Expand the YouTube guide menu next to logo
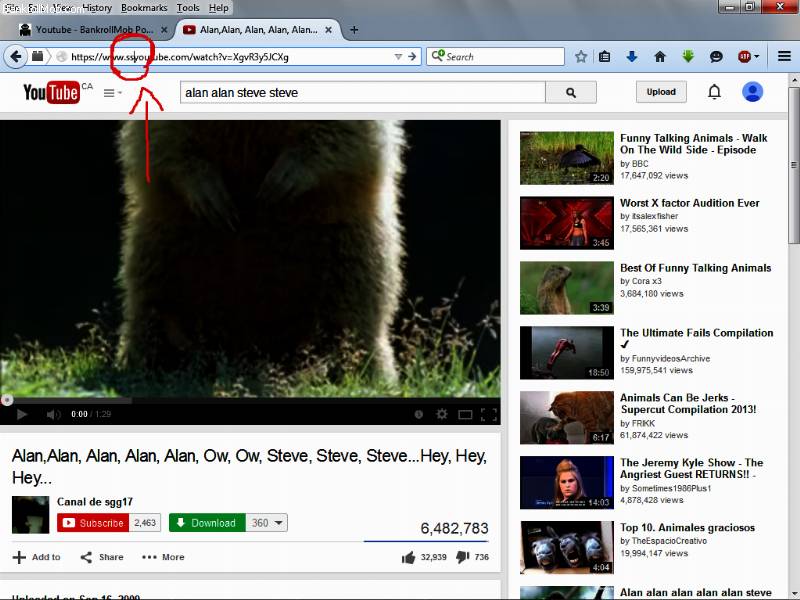This screenshot has height=600, width=800. 112,93
